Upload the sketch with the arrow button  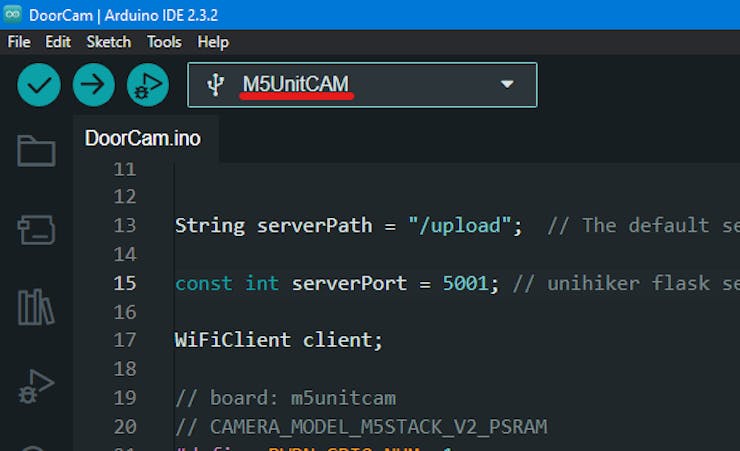[x=93, y=85]
